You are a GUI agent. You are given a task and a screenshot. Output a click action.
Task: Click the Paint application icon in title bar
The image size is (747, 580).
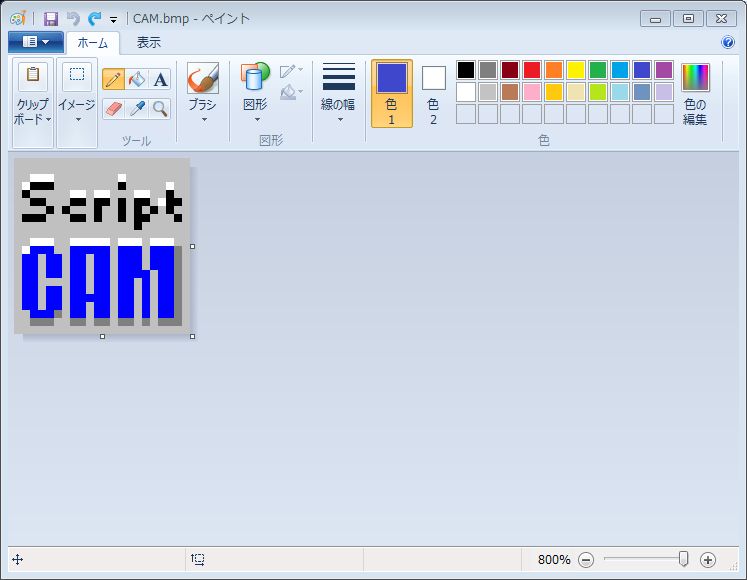click(x=18, y=19)
